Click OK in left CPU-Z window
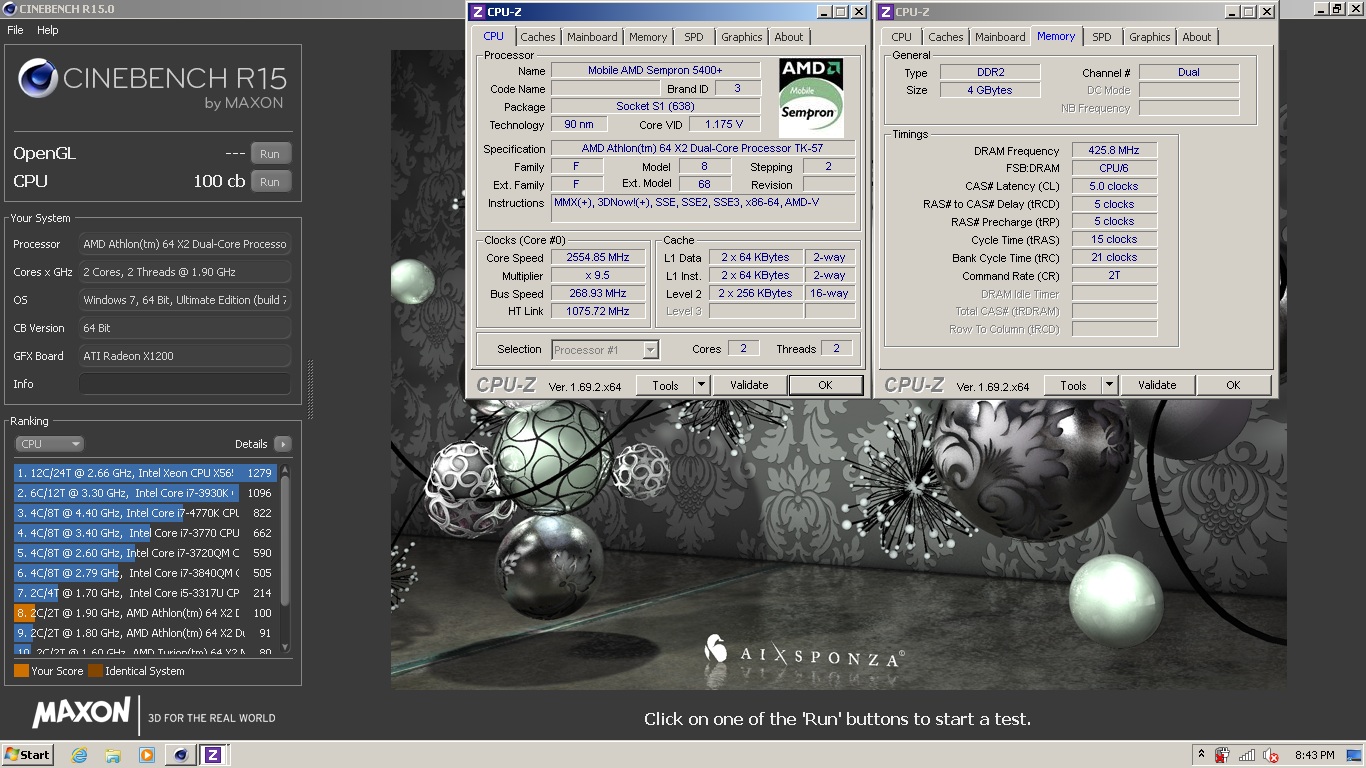 pyautogui.click(x=825, y=385)
